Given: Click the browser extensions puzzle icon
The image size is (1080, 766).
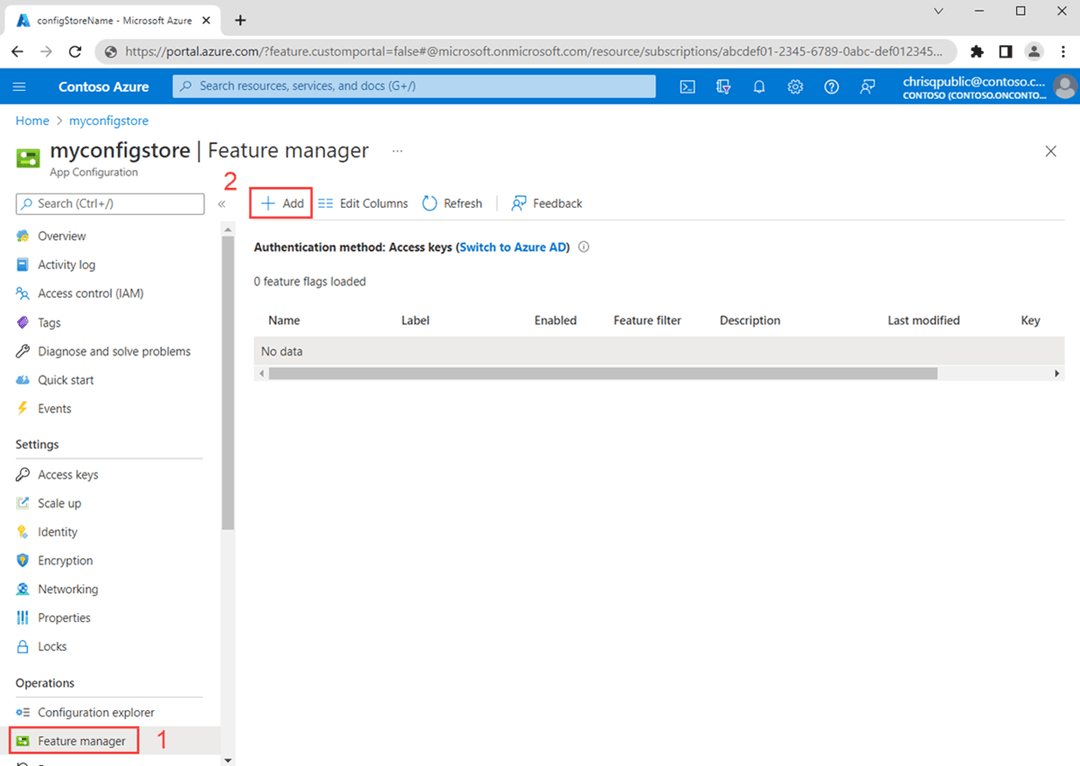Looking at the screenshot, I should (x=976, y=51).
